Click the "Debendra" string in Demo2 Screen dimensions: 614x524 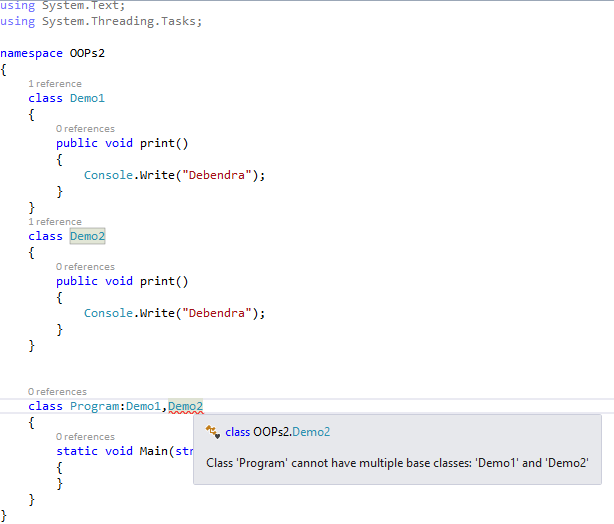click(x=217, y=313)
